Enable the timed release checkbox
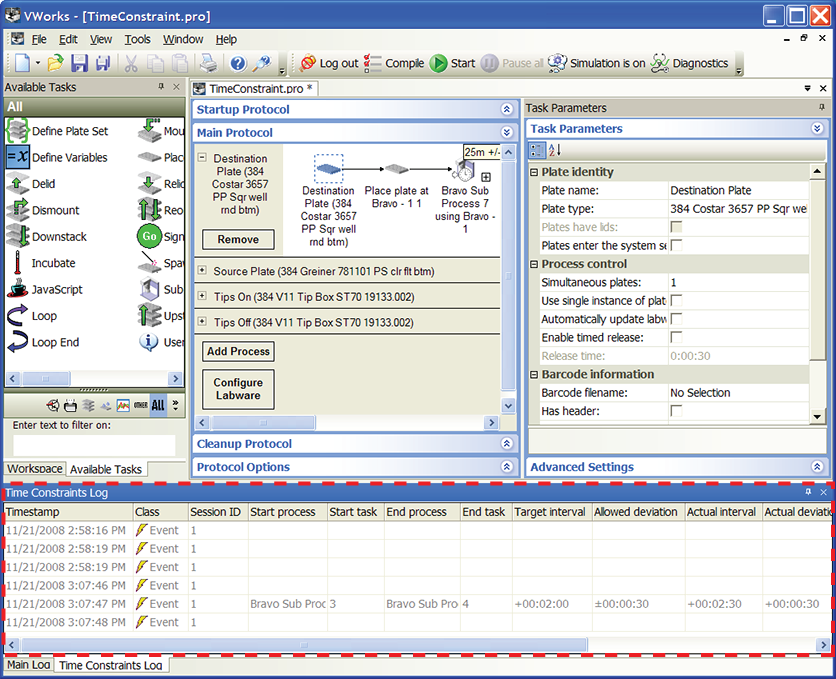Viewport: 836px width, 679px height. [677, 338]
